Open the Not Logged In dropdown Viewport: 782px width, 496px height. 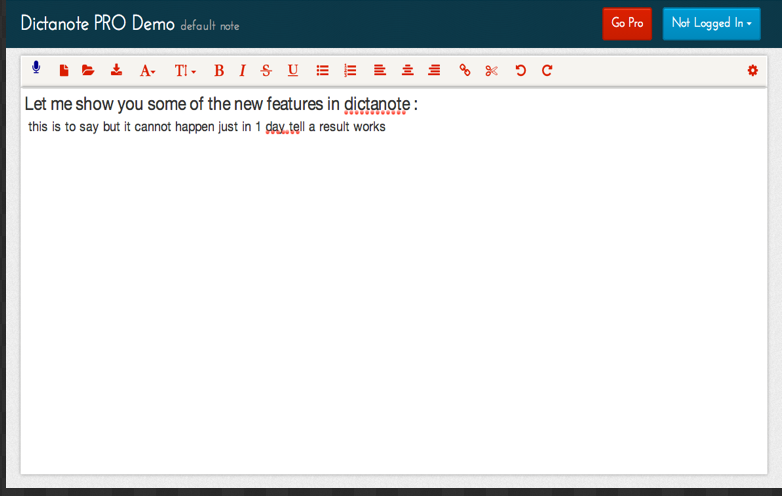[712, 23]
